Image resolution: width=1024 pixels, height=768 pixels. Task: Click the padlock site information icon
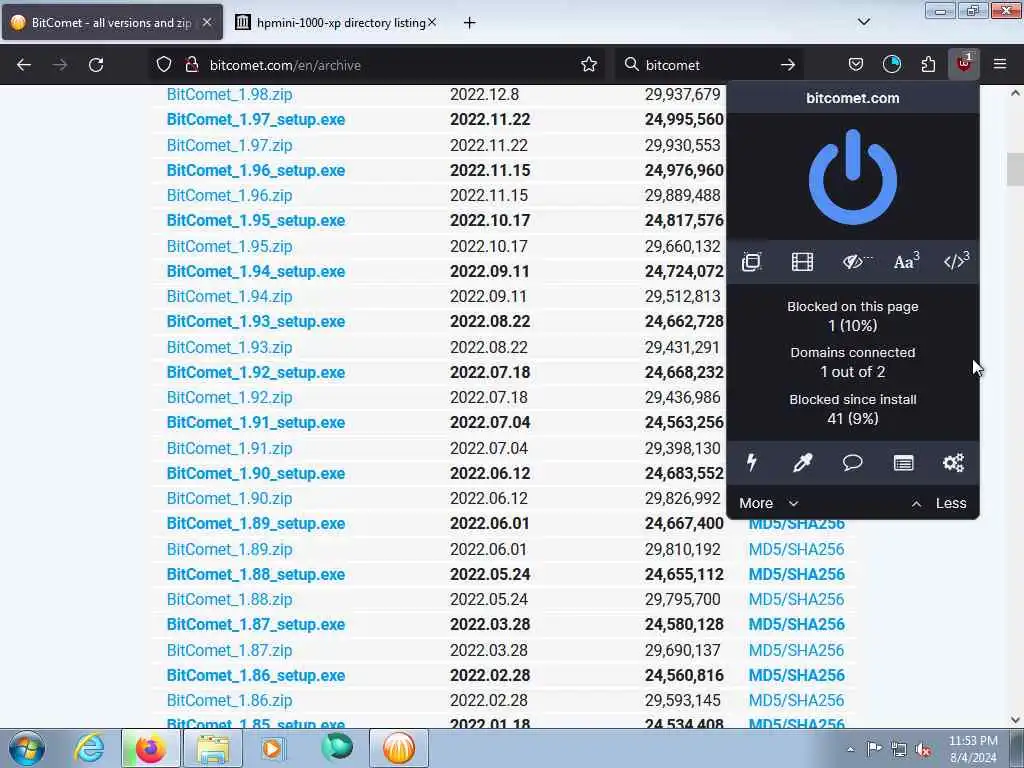point(192,64)
